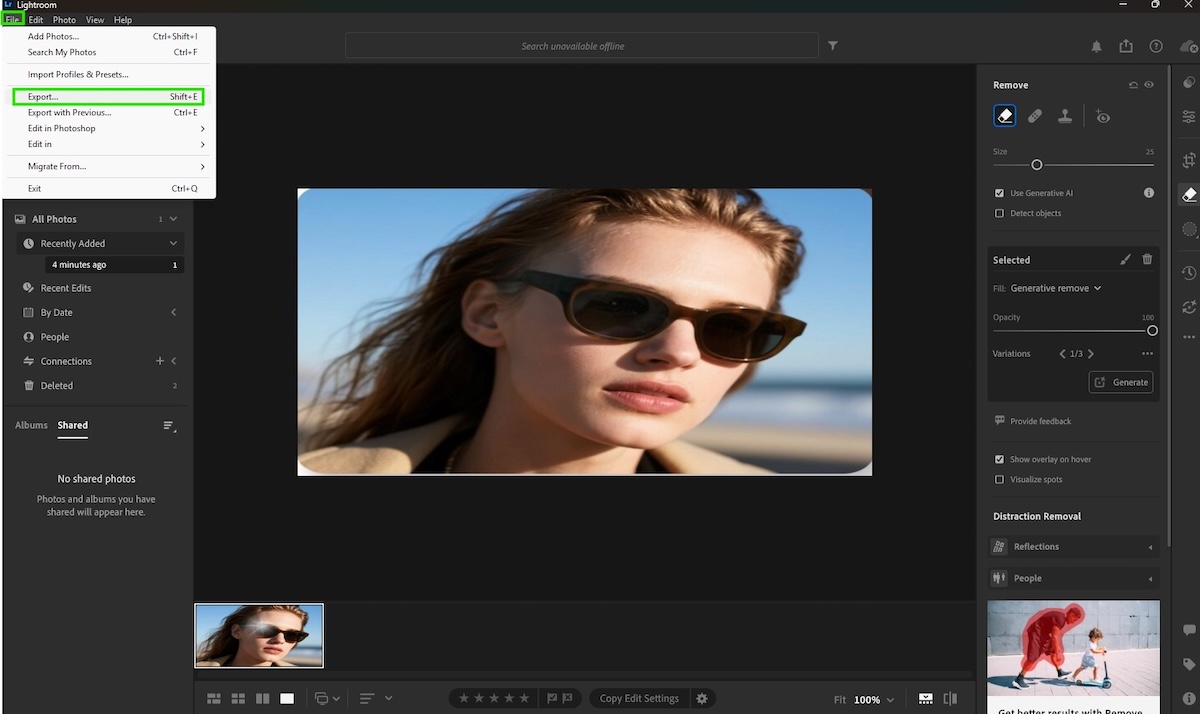The width and height of the screenshot is (1200, 714).
Task: Collapse the All Photos section chevron
Action: point(173,219)
